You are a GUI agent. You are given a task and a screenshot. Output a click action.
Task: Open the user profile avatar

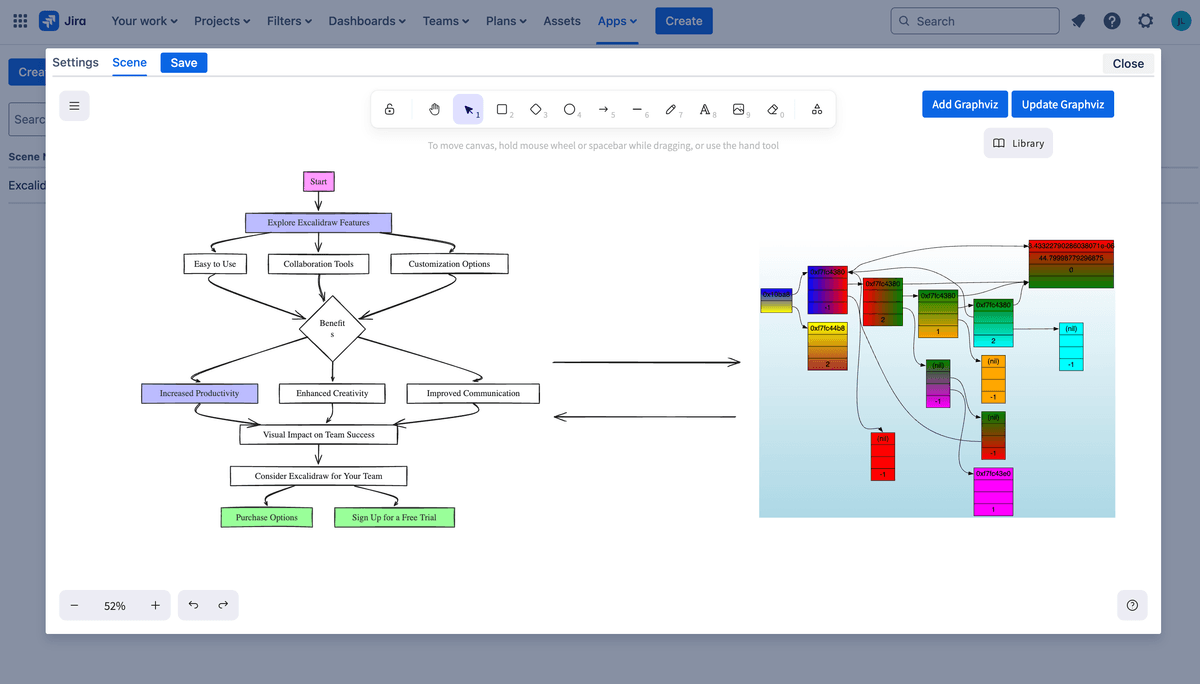coord(1179,21)
